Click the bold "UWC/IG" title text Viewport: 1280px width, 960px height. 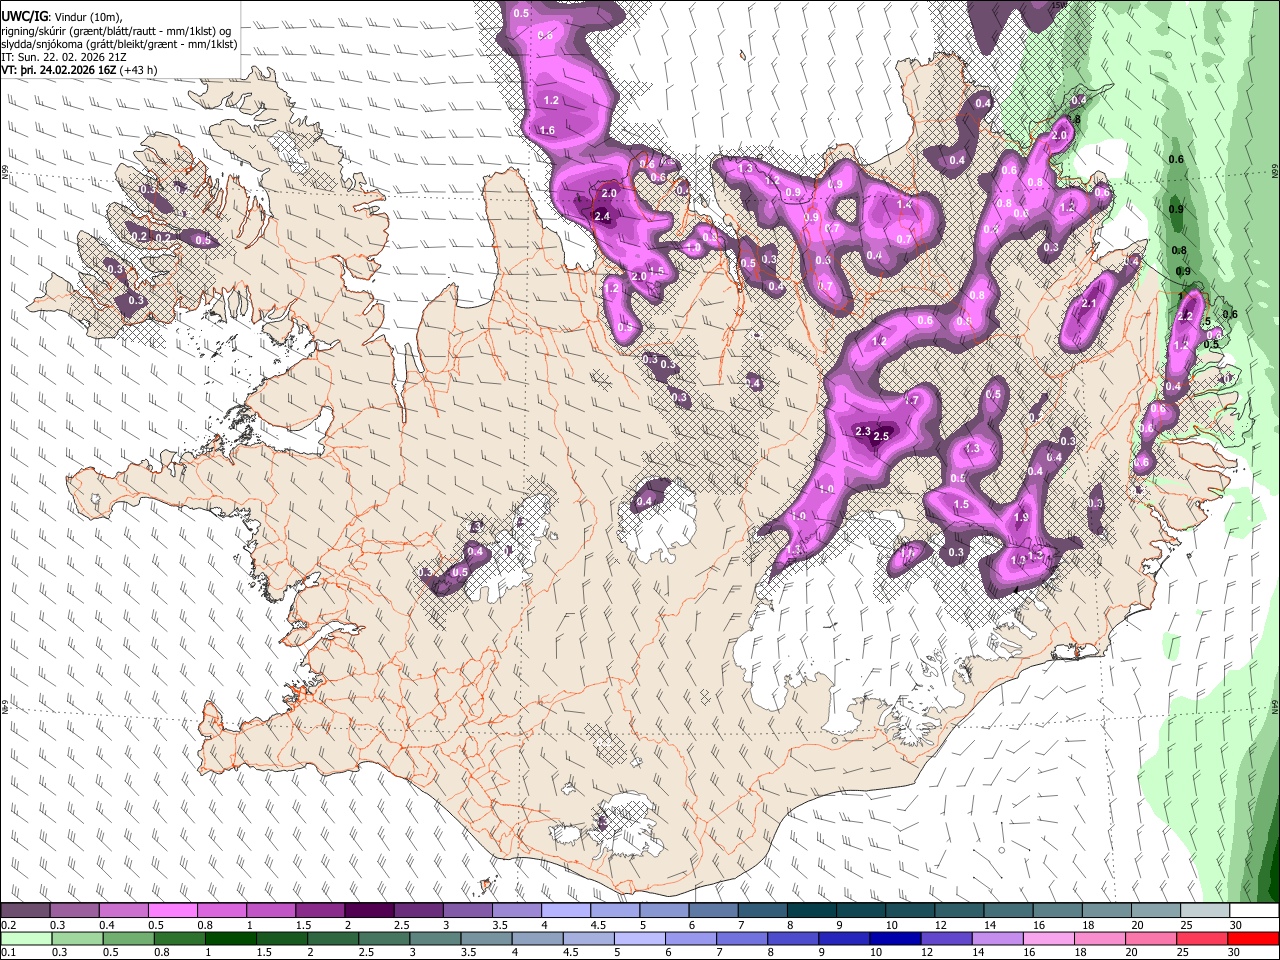24,16
